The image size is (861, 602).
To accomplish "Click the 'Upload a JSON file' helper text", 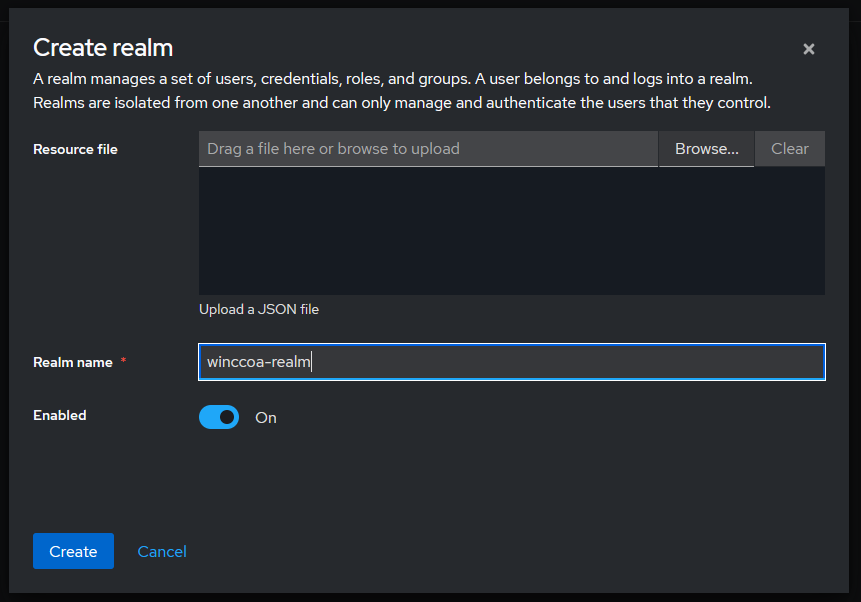I will coord(259,309).
